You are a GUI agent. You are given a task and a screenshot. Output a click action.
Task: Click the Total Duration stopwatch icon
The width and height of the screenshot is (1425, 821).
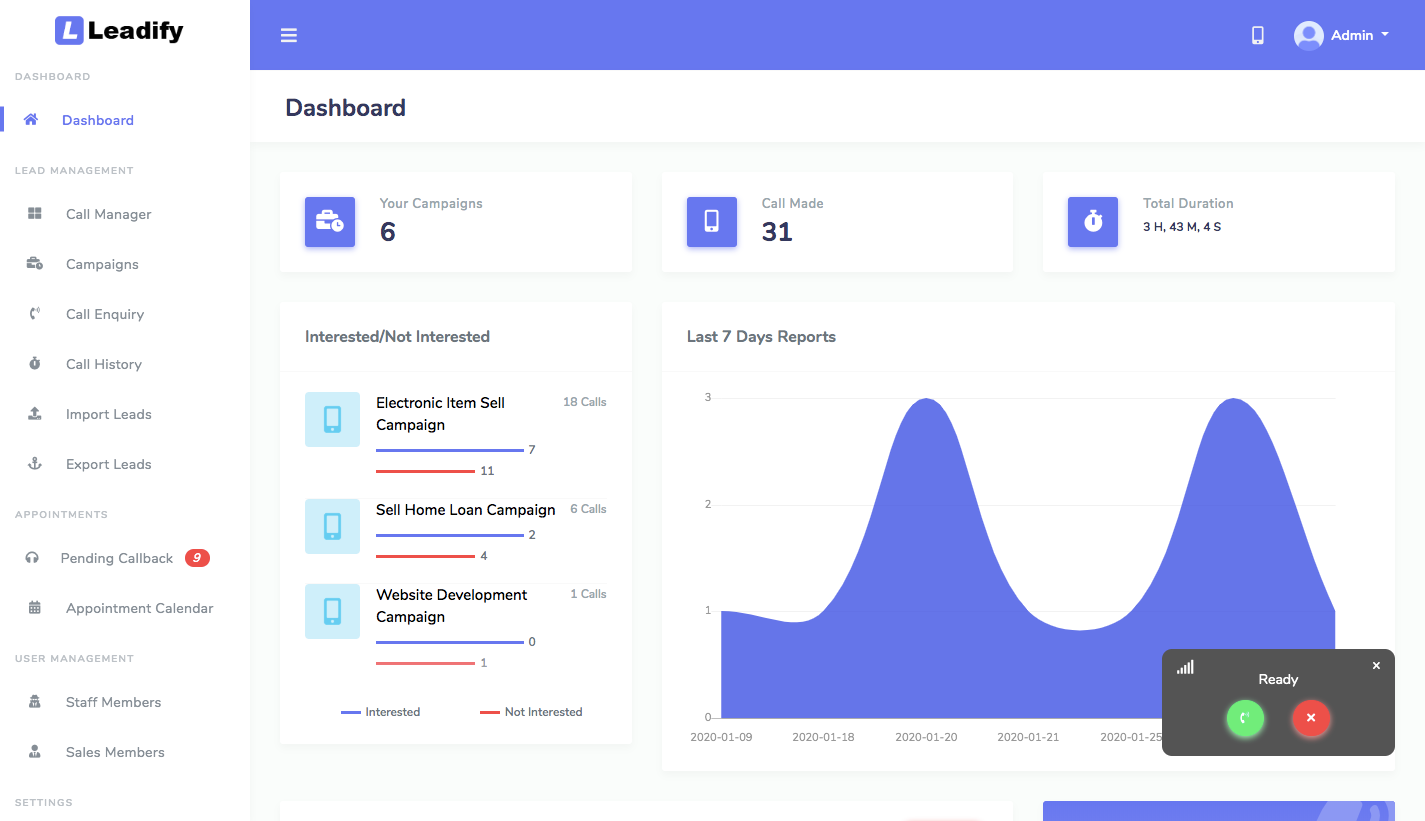pos(1093,222)
